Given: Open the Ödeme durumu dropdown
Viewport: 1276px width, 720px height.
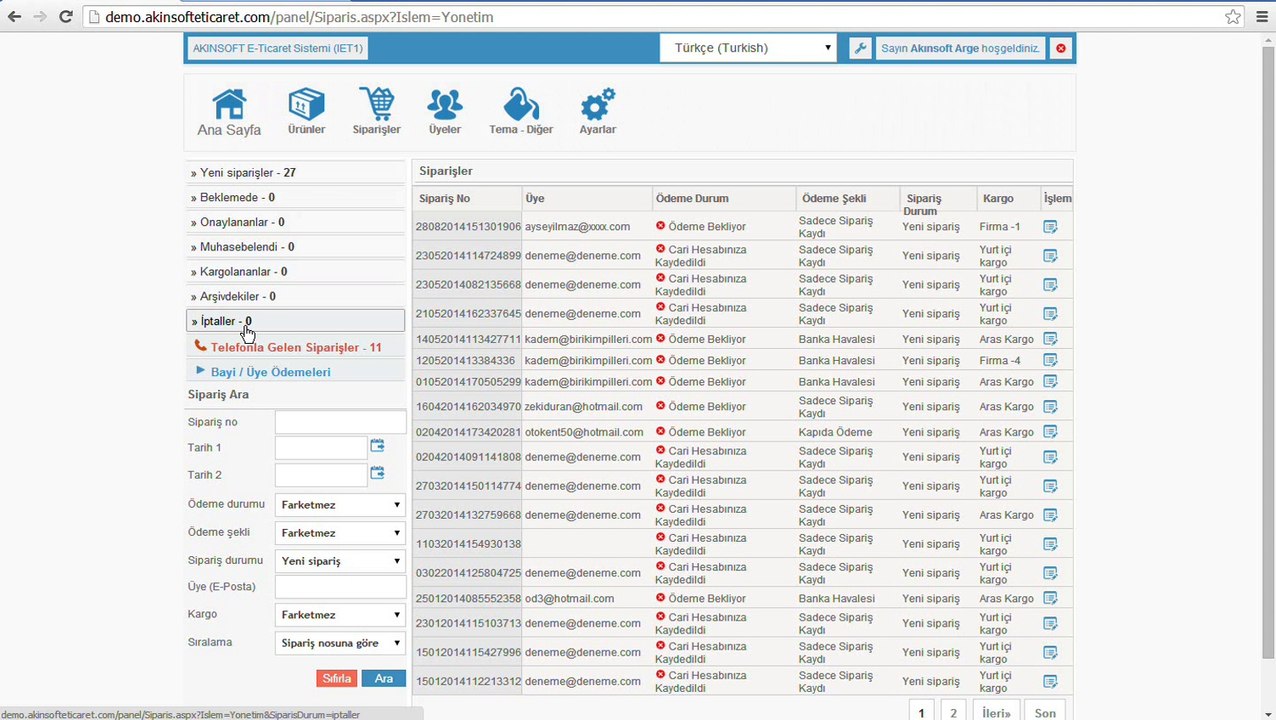Looking at the screenshot, I should (340, 505).
